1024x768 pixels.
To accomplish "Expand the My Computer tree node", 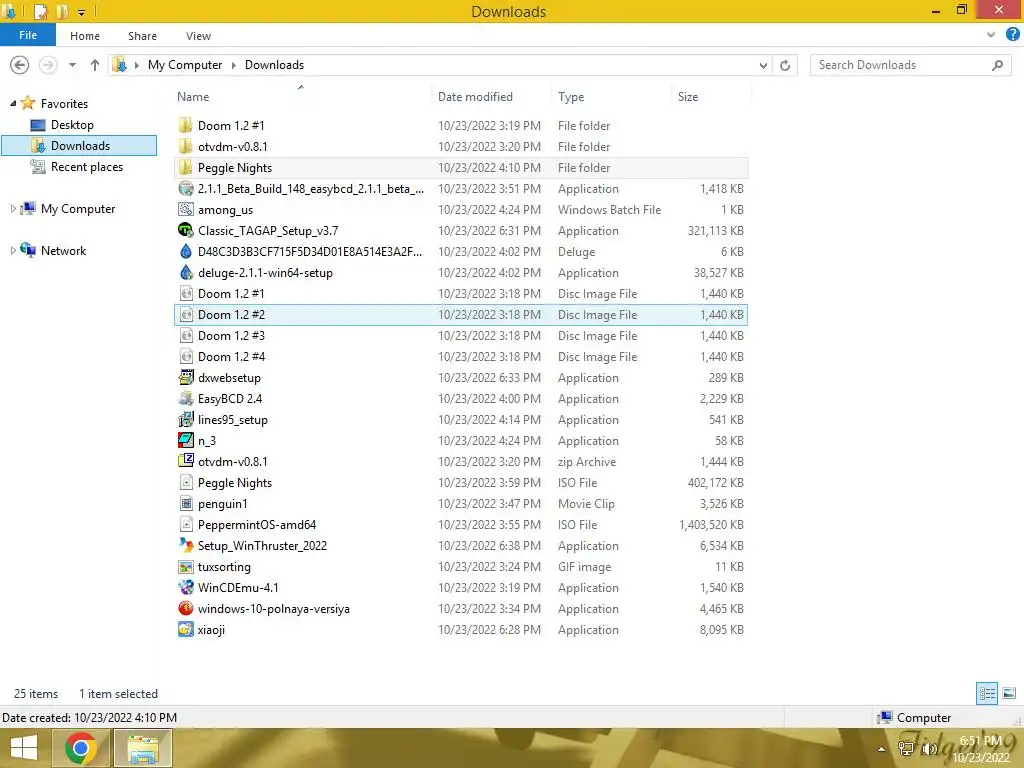I will (13, 208).
